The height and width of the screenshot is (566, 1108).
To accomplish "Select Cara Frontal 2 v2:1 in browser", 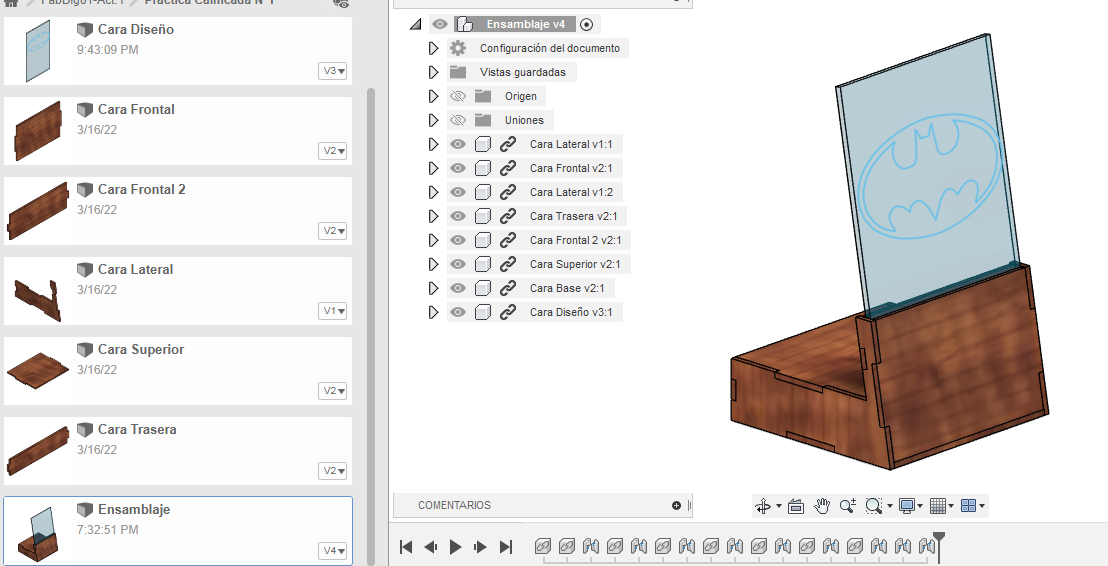I will coord(575,240).
